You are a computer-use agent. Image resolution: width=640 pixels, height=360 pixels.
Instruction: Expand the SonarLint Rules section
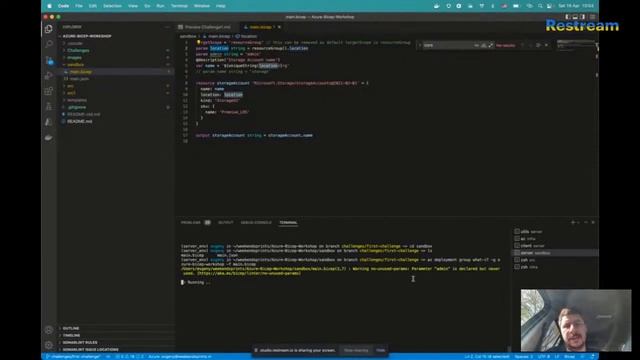pos(80,342)
